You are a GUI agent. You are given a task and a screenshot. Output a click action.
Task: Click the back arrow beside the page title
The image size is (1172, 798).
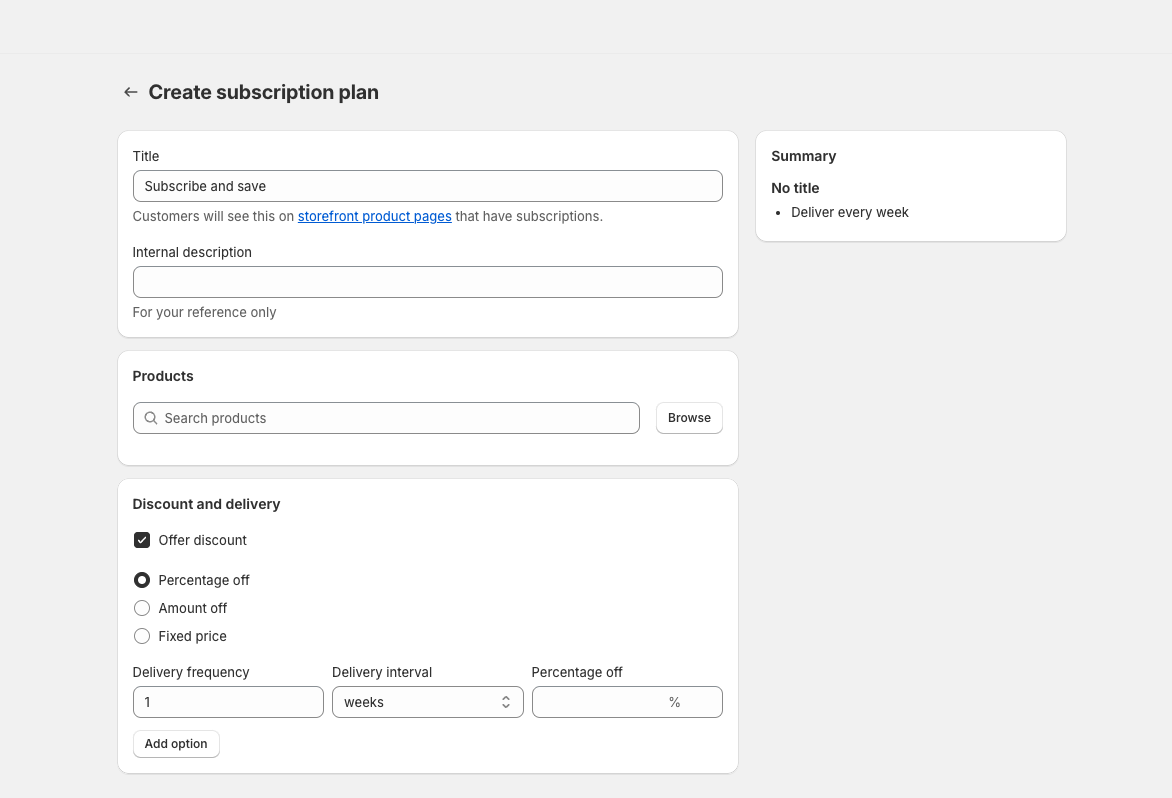[130, 92]
